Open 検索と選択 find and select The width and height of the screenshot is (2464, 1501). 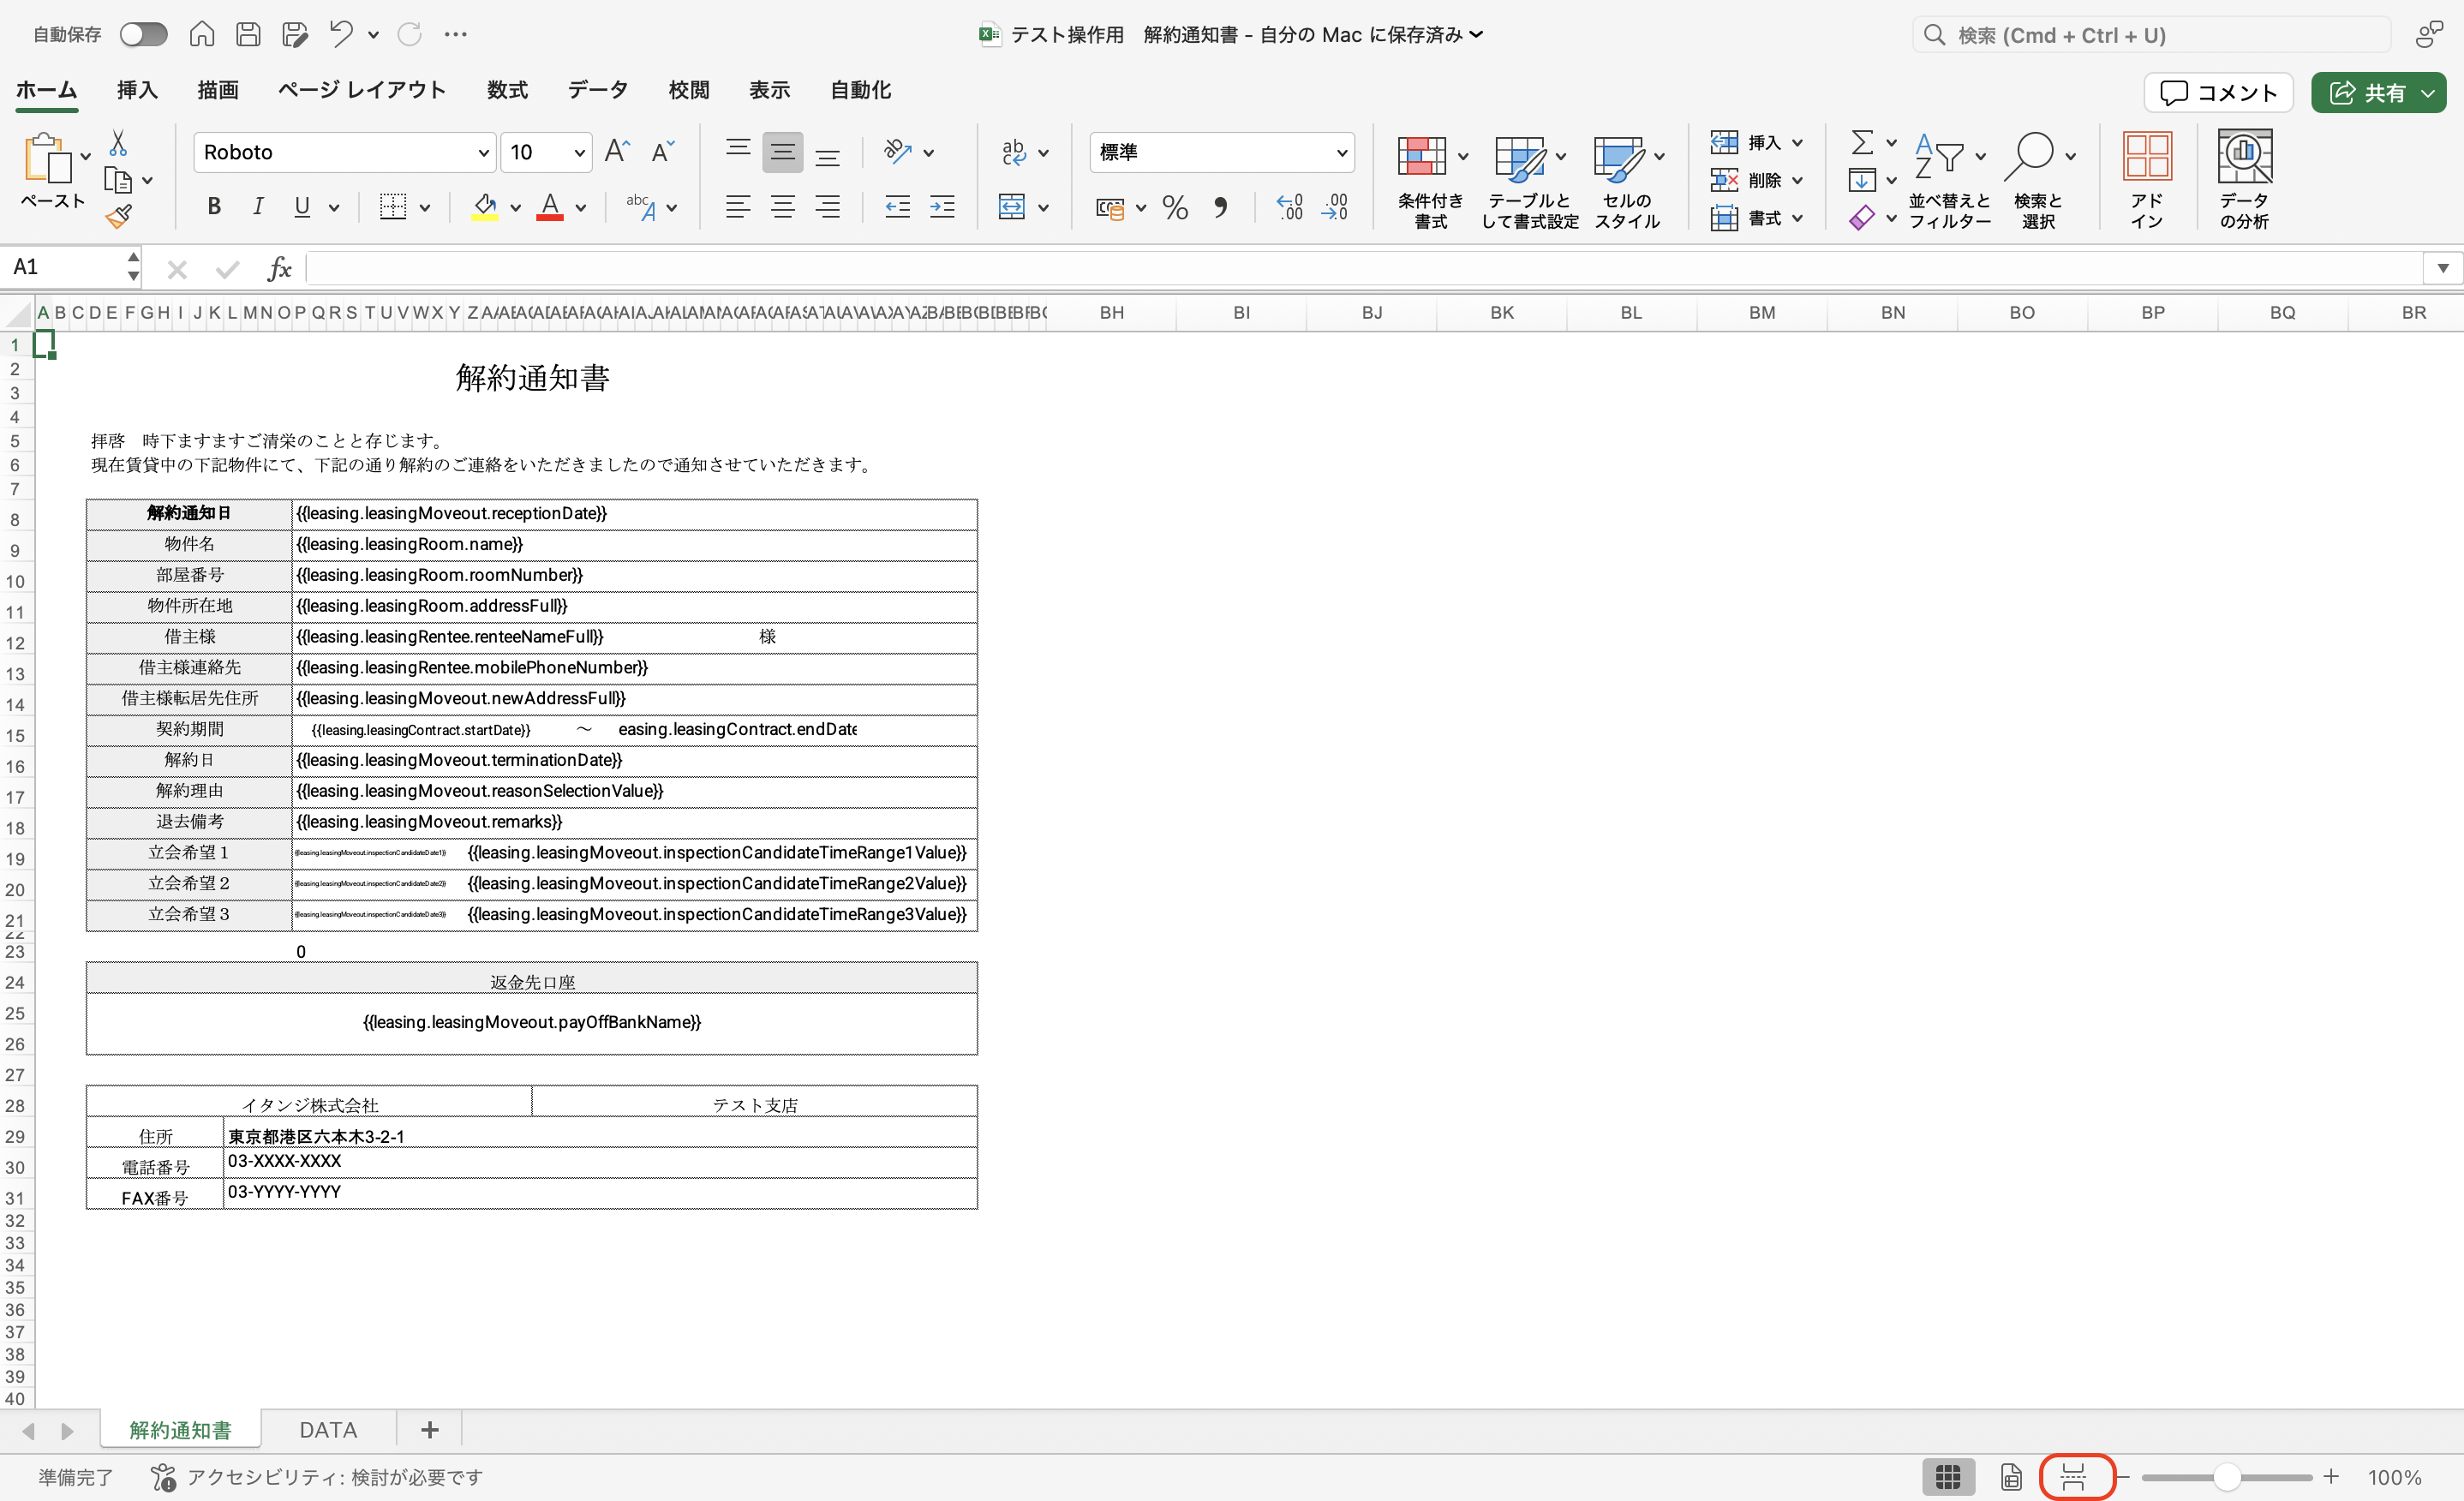(2038, 181)
